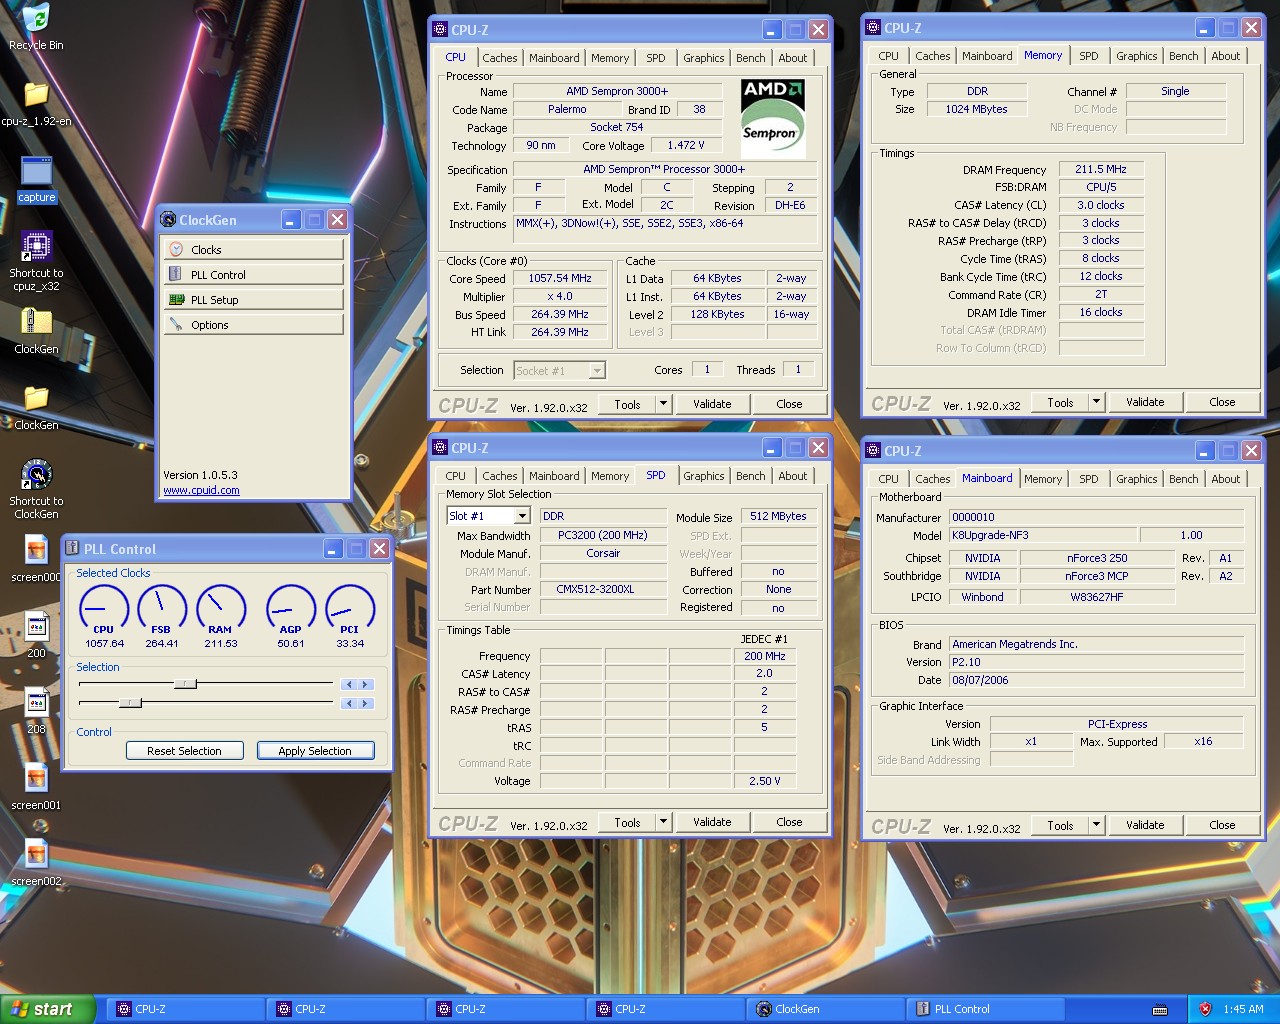The image size is (1280, 1024).
Task: Click the RAM gauge dial in PLL Control
Action: pyautogui.click(x=220, y=609)
